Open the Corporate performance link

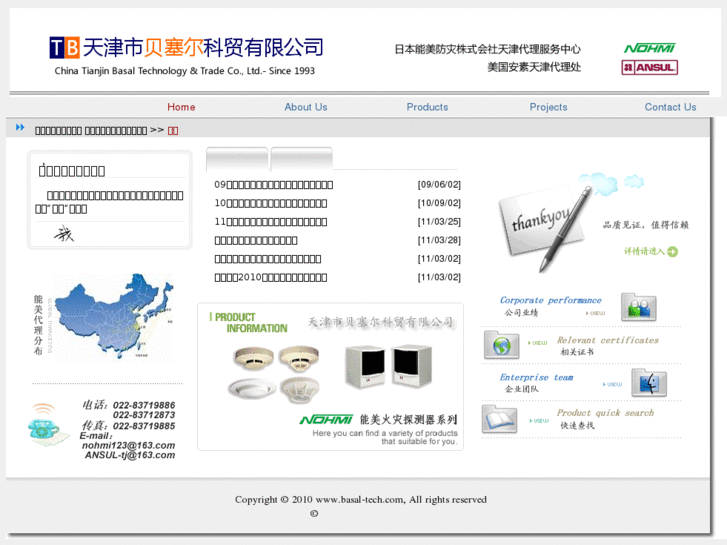[550, 300]
